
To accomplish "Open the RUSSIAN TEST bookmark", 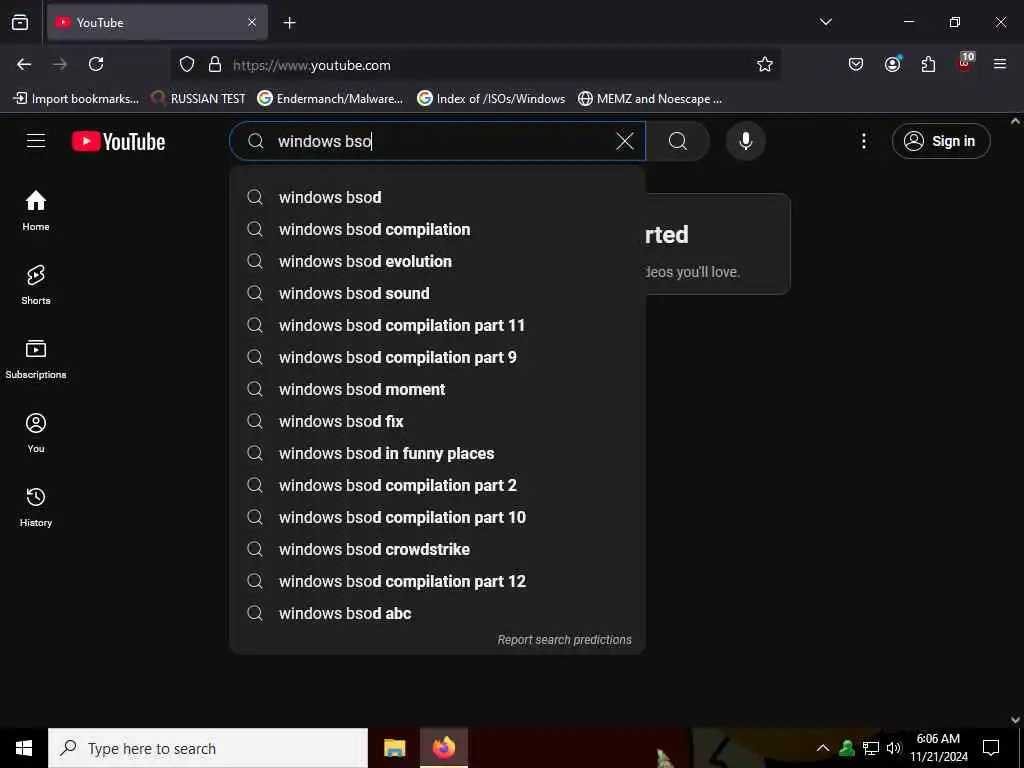I will point(199,99).
